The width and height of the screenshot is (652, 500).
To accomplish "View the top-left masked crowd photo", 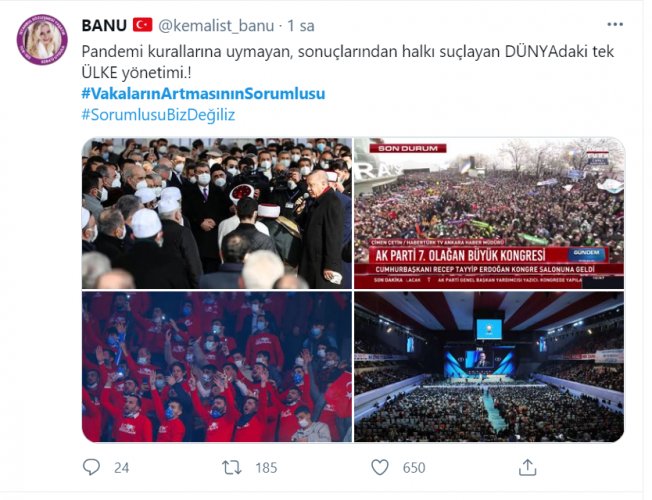I will click(217, 213).
